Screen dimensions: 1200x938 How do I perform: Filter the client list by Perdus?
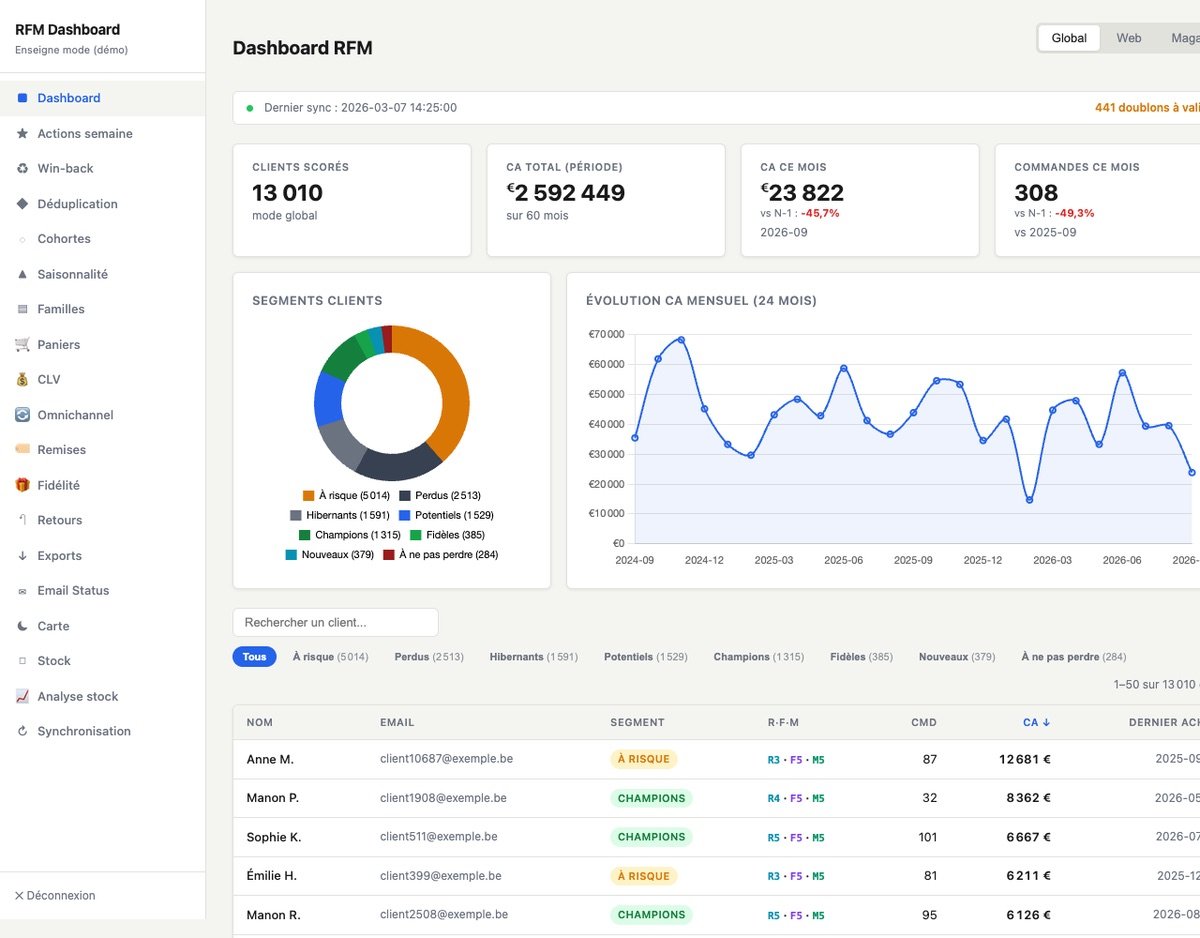tap(429, 657)
